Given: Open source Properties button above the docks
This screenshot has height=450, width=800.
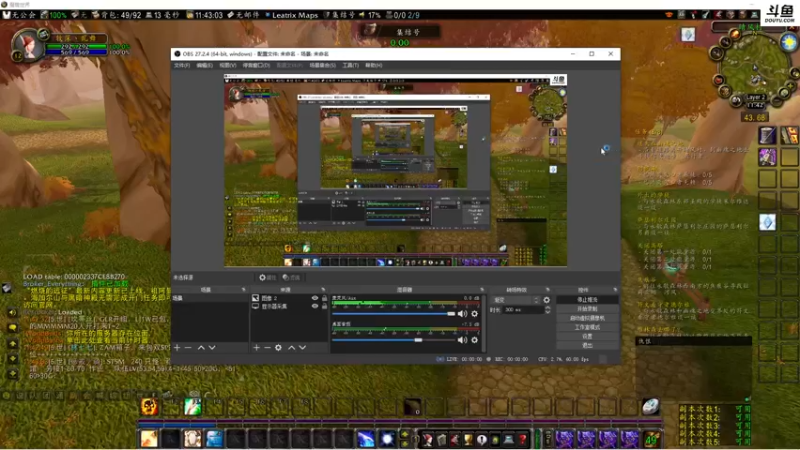Looking at the screenshot, I should point(267,278).
